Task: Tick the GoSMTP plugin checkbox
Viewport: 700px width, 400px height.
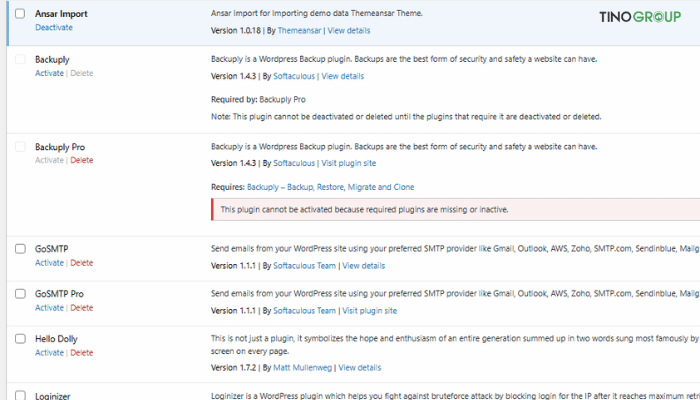Action: (20, 249)
